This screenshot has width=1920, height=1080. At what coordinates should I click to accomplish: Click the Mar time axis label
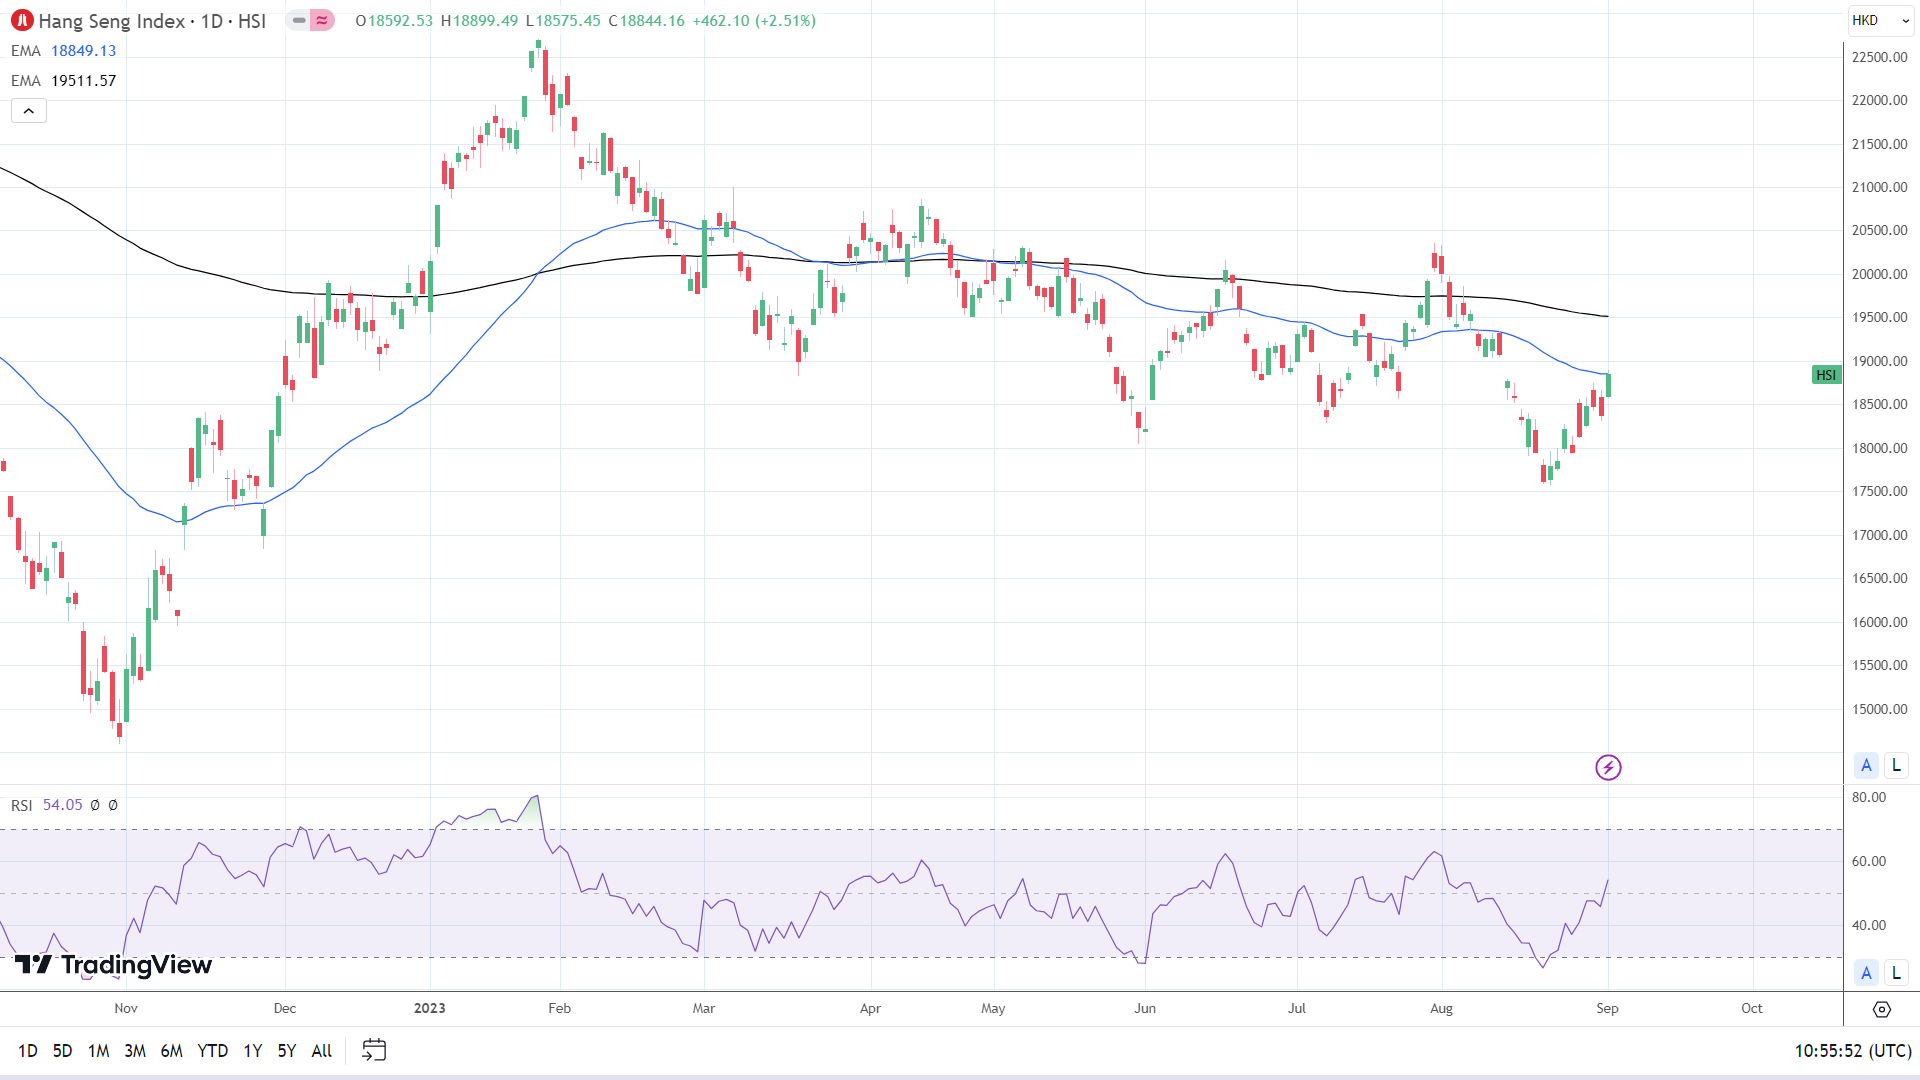tap(704, 1009)
